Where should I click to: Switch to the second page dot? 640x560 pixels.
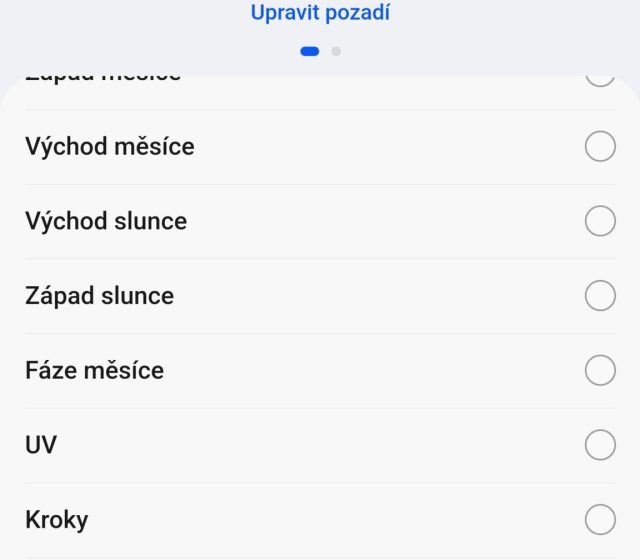tap(336, 51)
